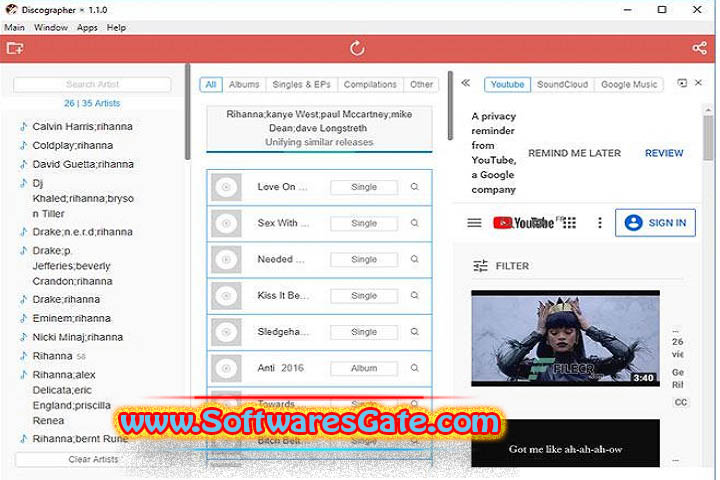Switch to the Google Music source tab
The height and width of the screenshot is (480, 720).
(629, 85)
